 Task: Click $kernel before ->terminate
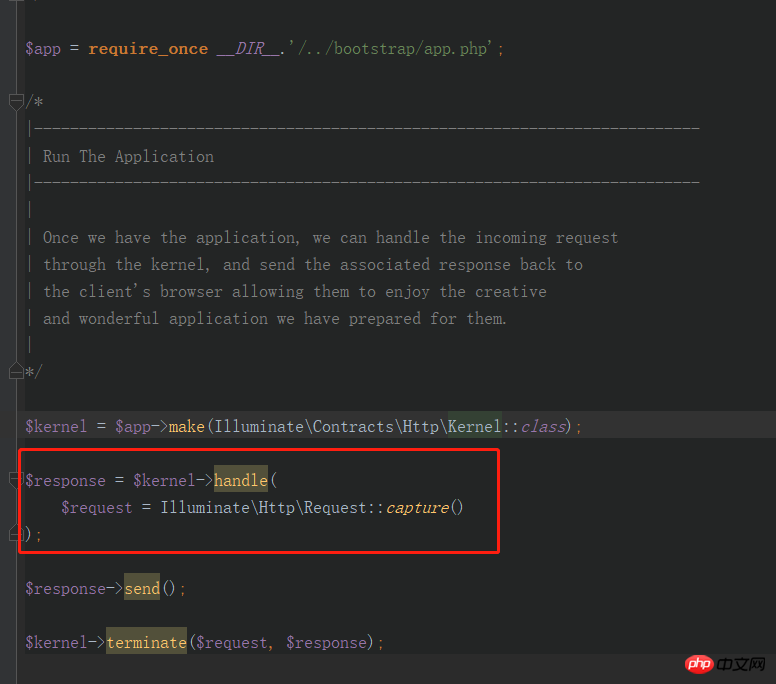coord(56,642)
